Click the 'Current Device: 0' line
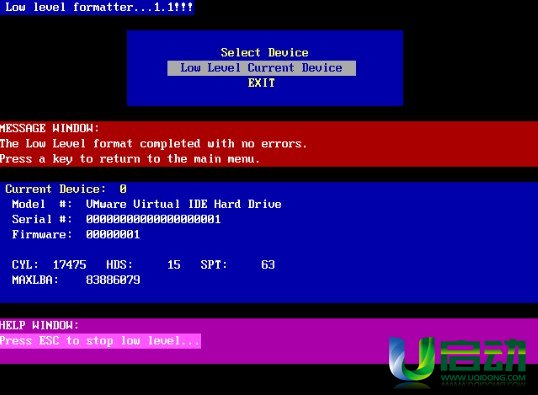Screen dimensions: 538x395 (66, 189)
